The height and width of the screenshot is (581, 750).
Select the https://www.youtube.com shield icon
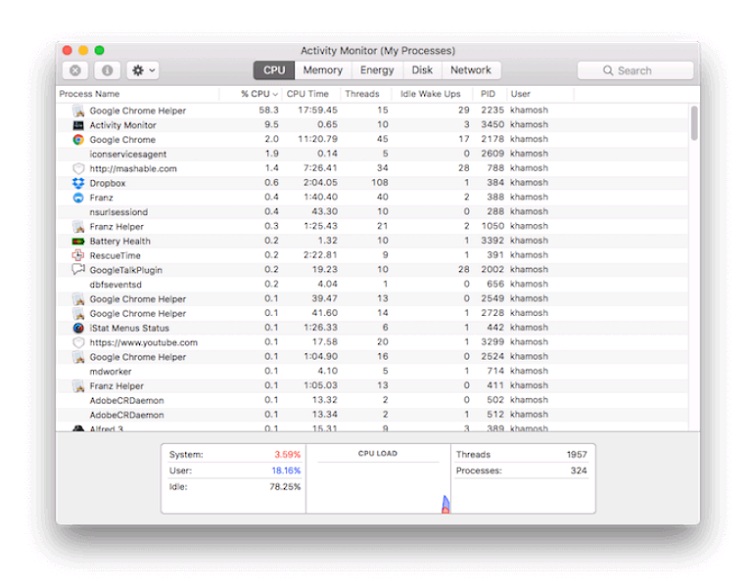tap(78, 342)
